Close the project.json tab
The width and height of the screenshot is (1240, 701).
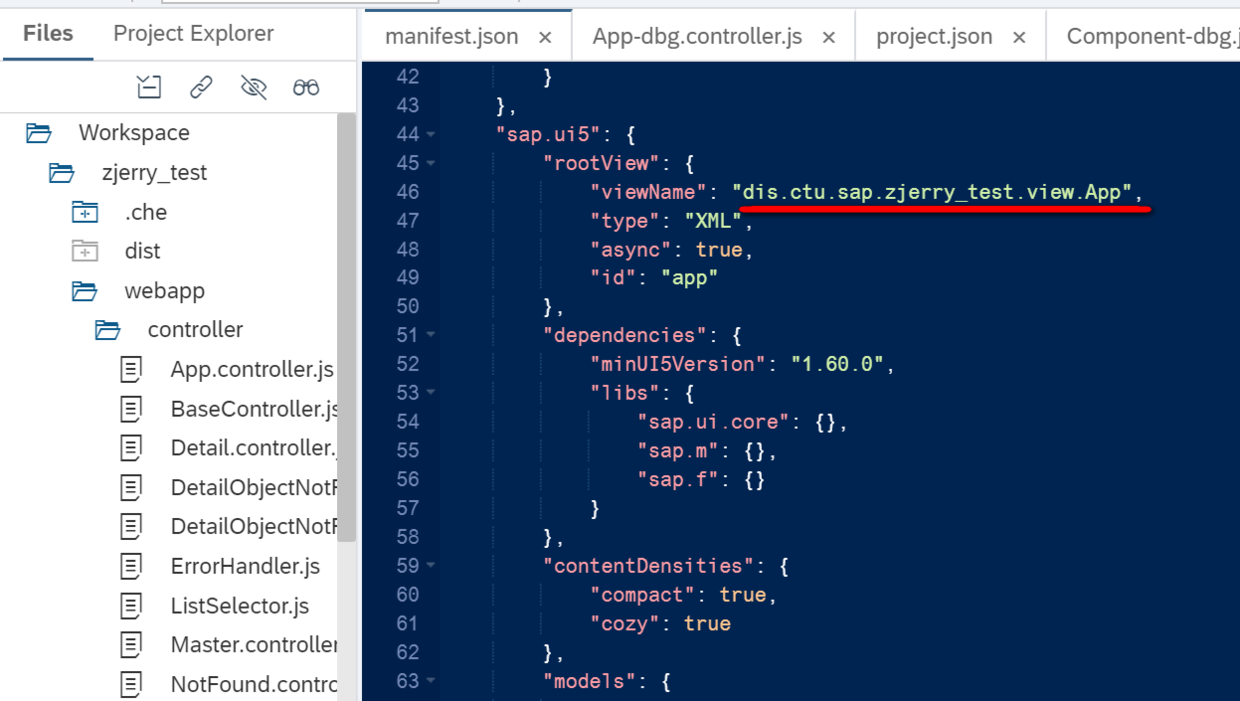[x=1019, y=38]
